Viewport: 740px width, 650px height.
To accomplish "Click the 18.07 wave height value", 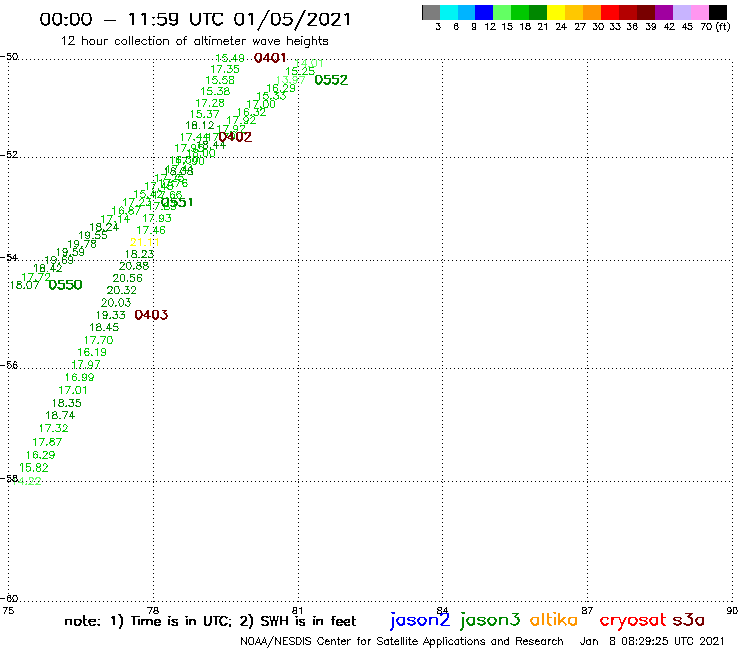I will point(25,285).
